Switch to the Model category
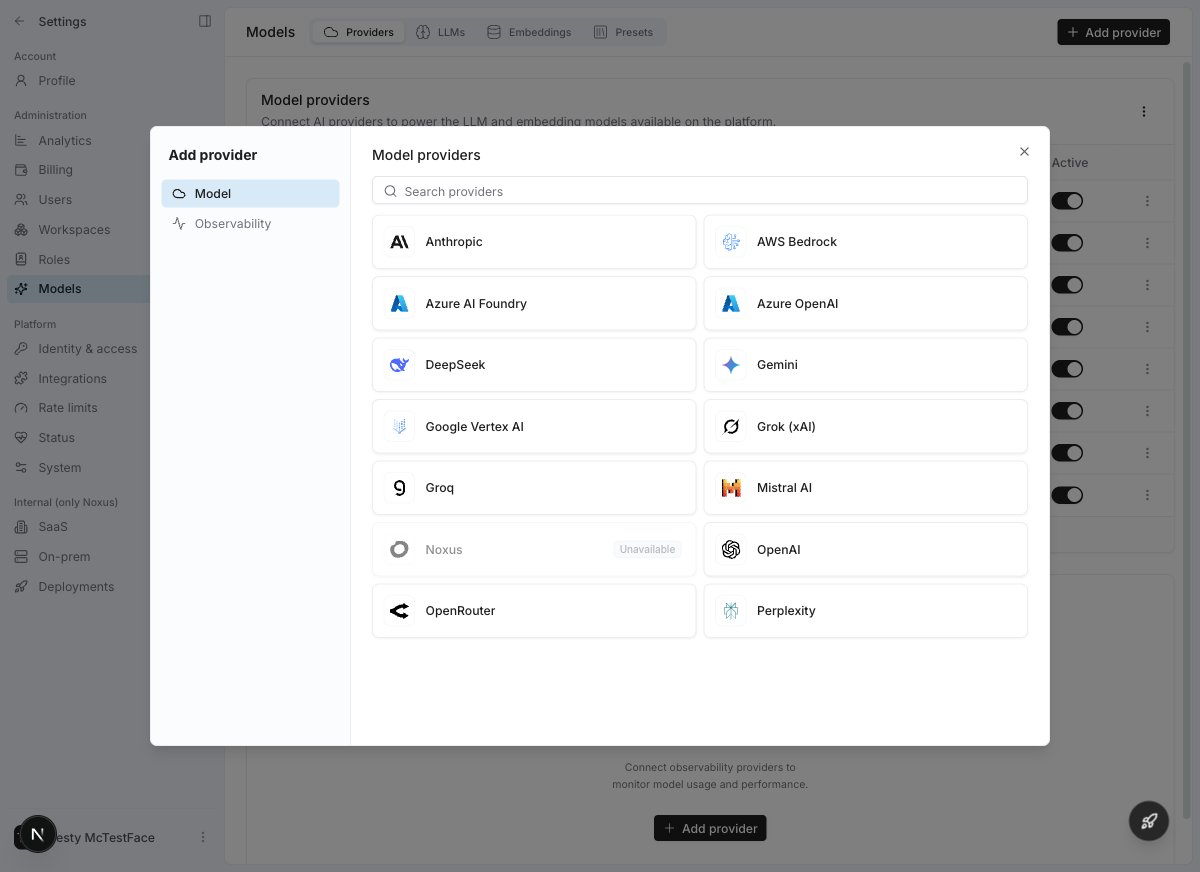 (x=250, y=194)
